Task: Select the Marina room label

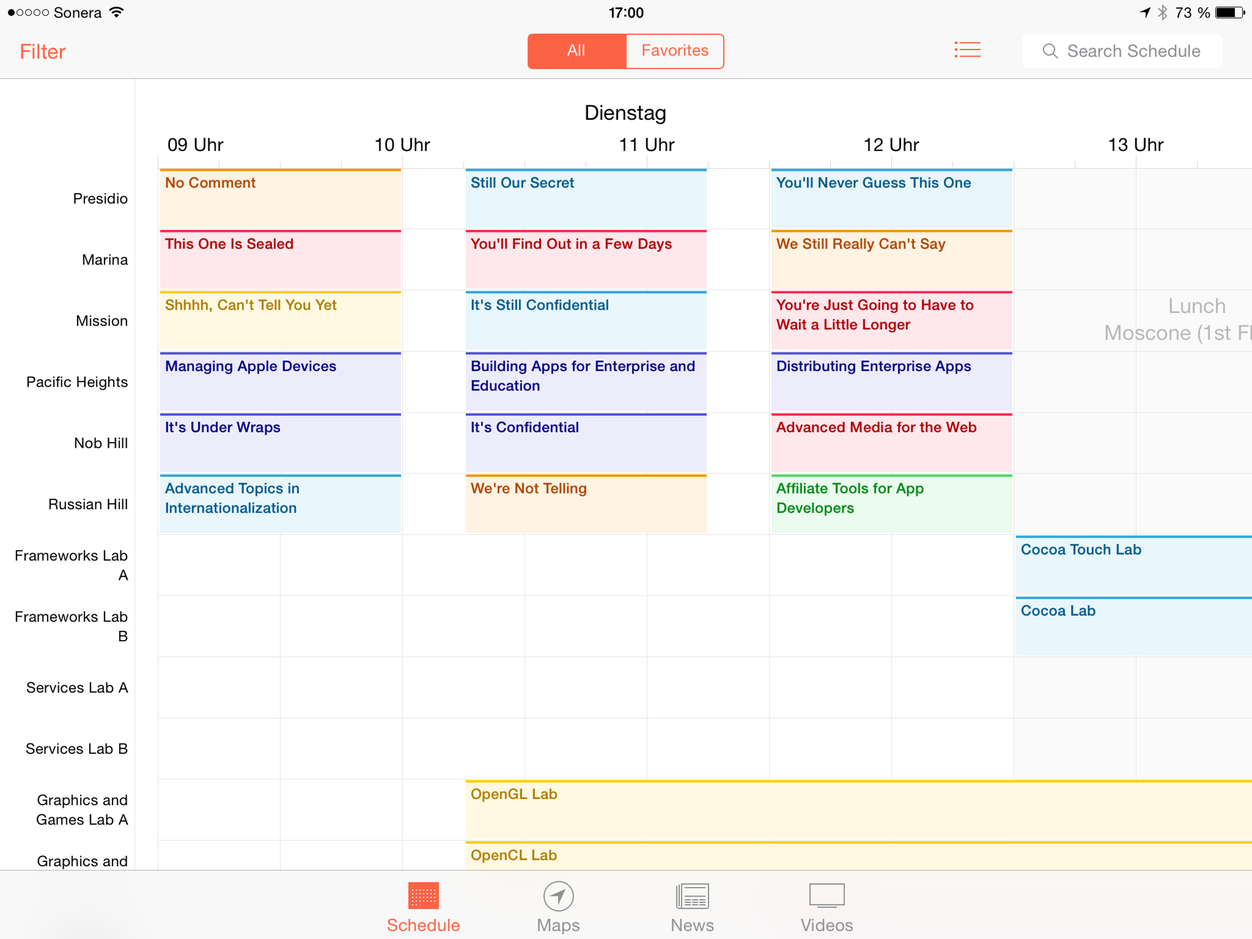Action: point(105,260)
